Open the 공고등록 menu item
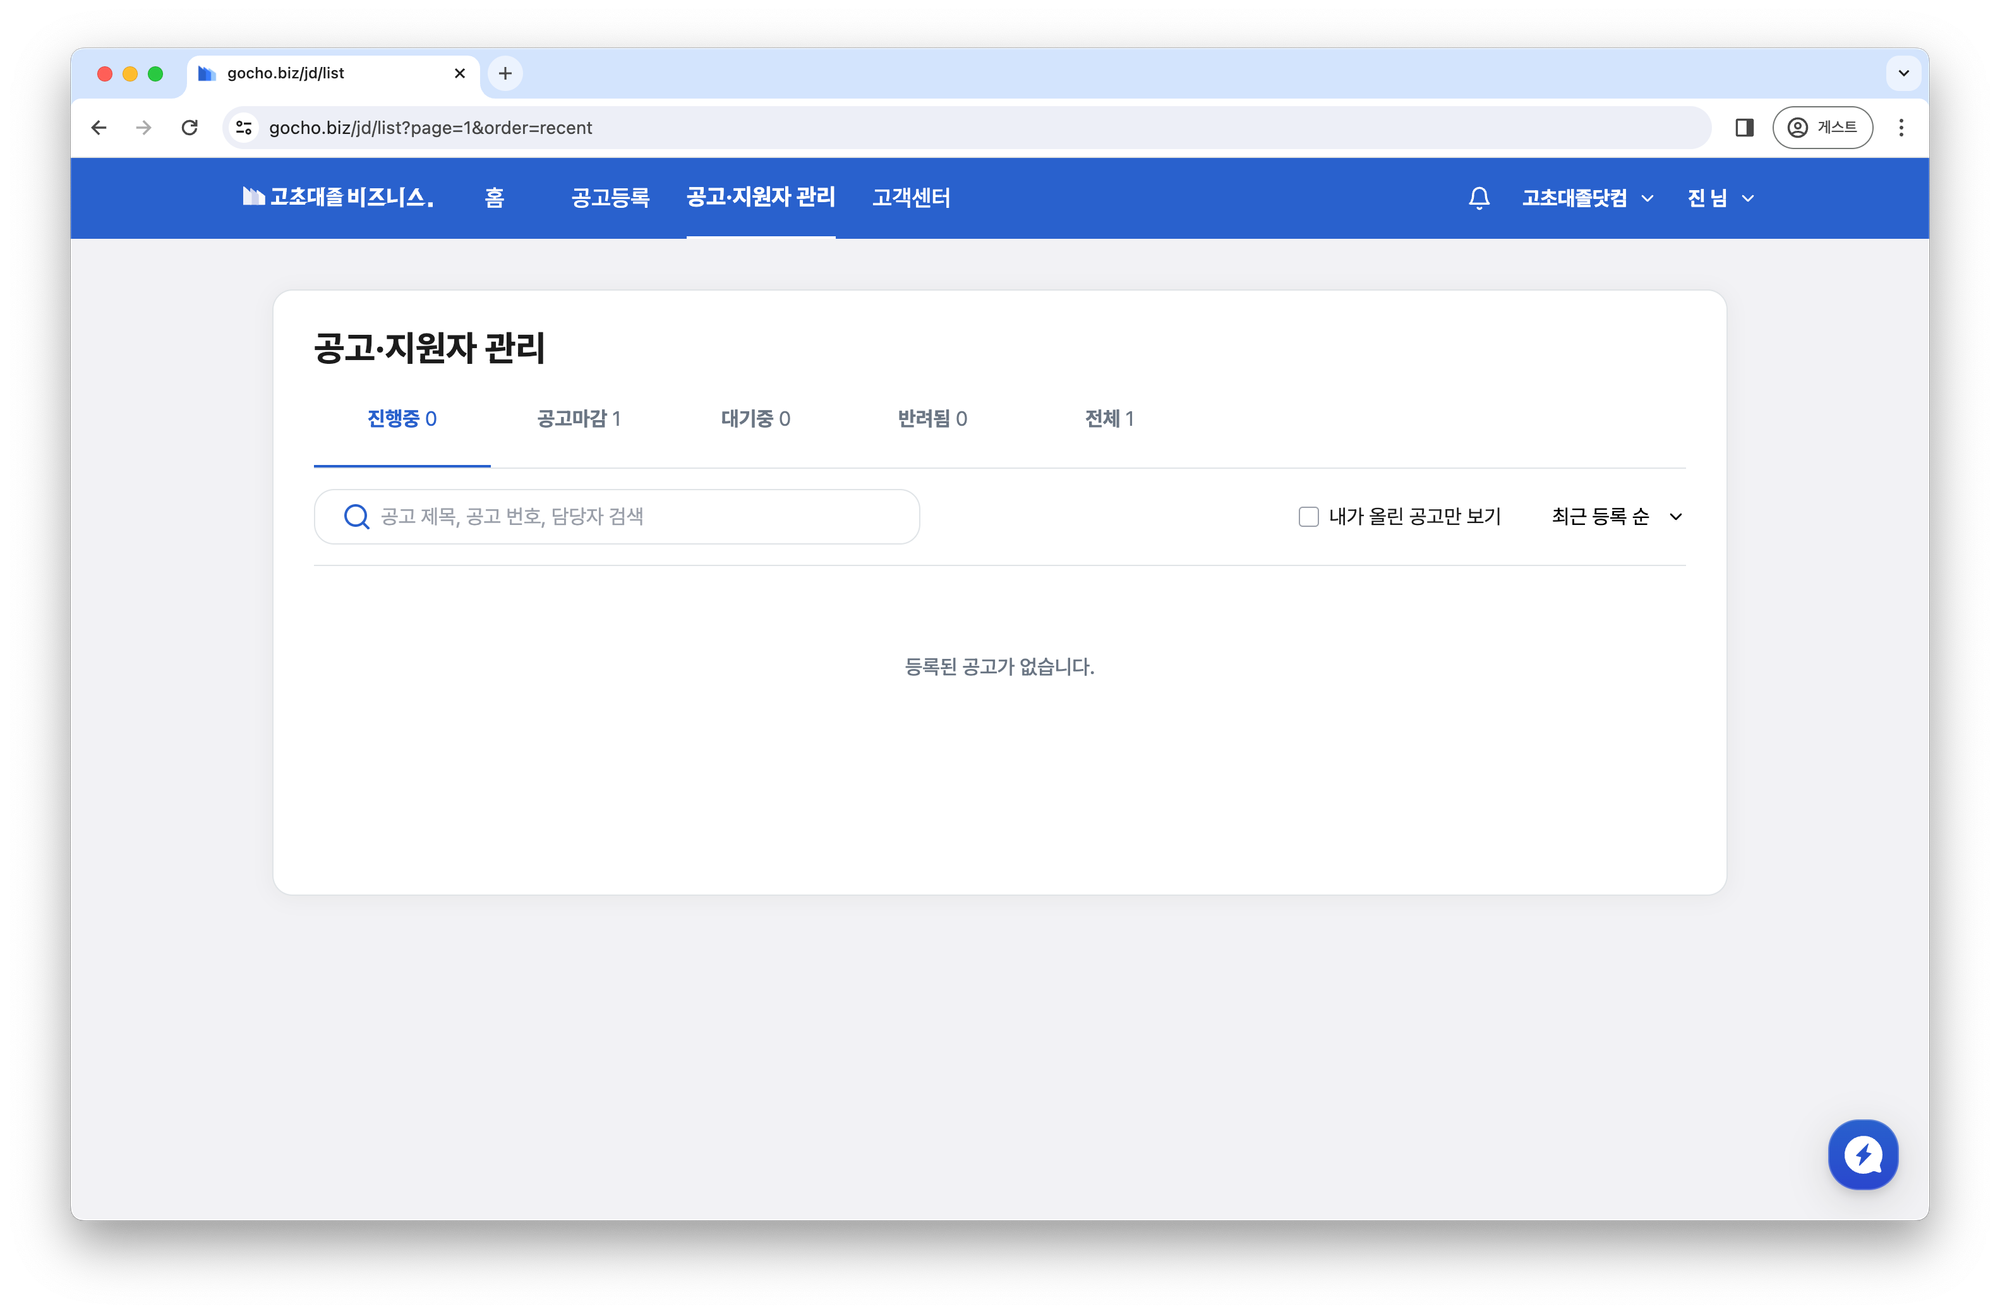Screen dimensions: 2000x1314 (x=611, y=198)
